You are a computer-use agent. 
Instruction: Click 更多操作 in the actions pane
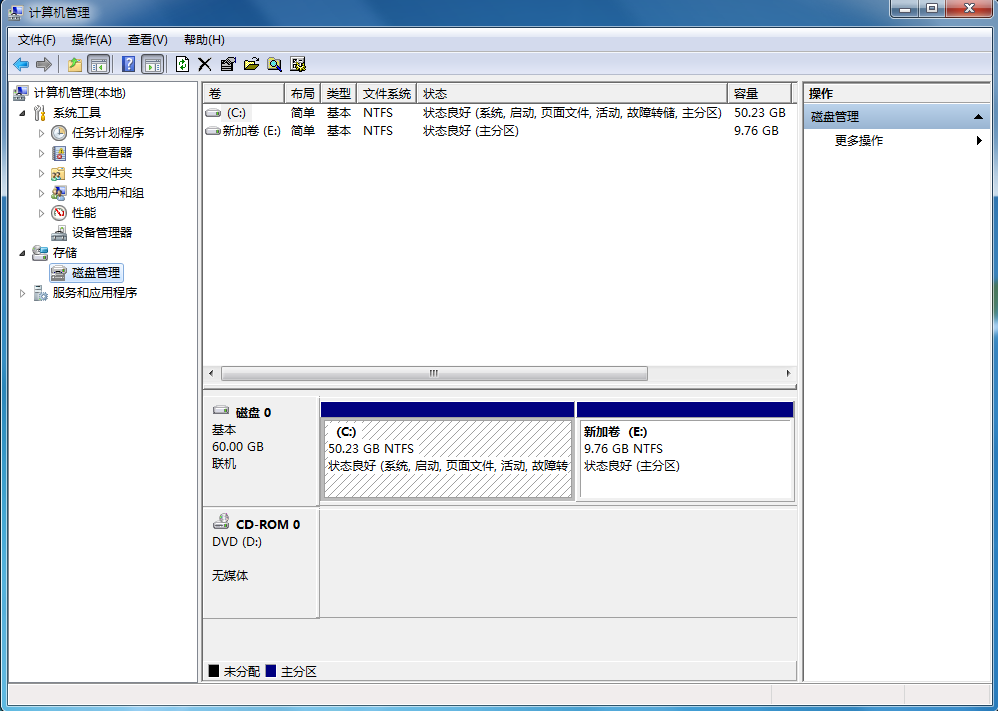(x=859, y=141)
